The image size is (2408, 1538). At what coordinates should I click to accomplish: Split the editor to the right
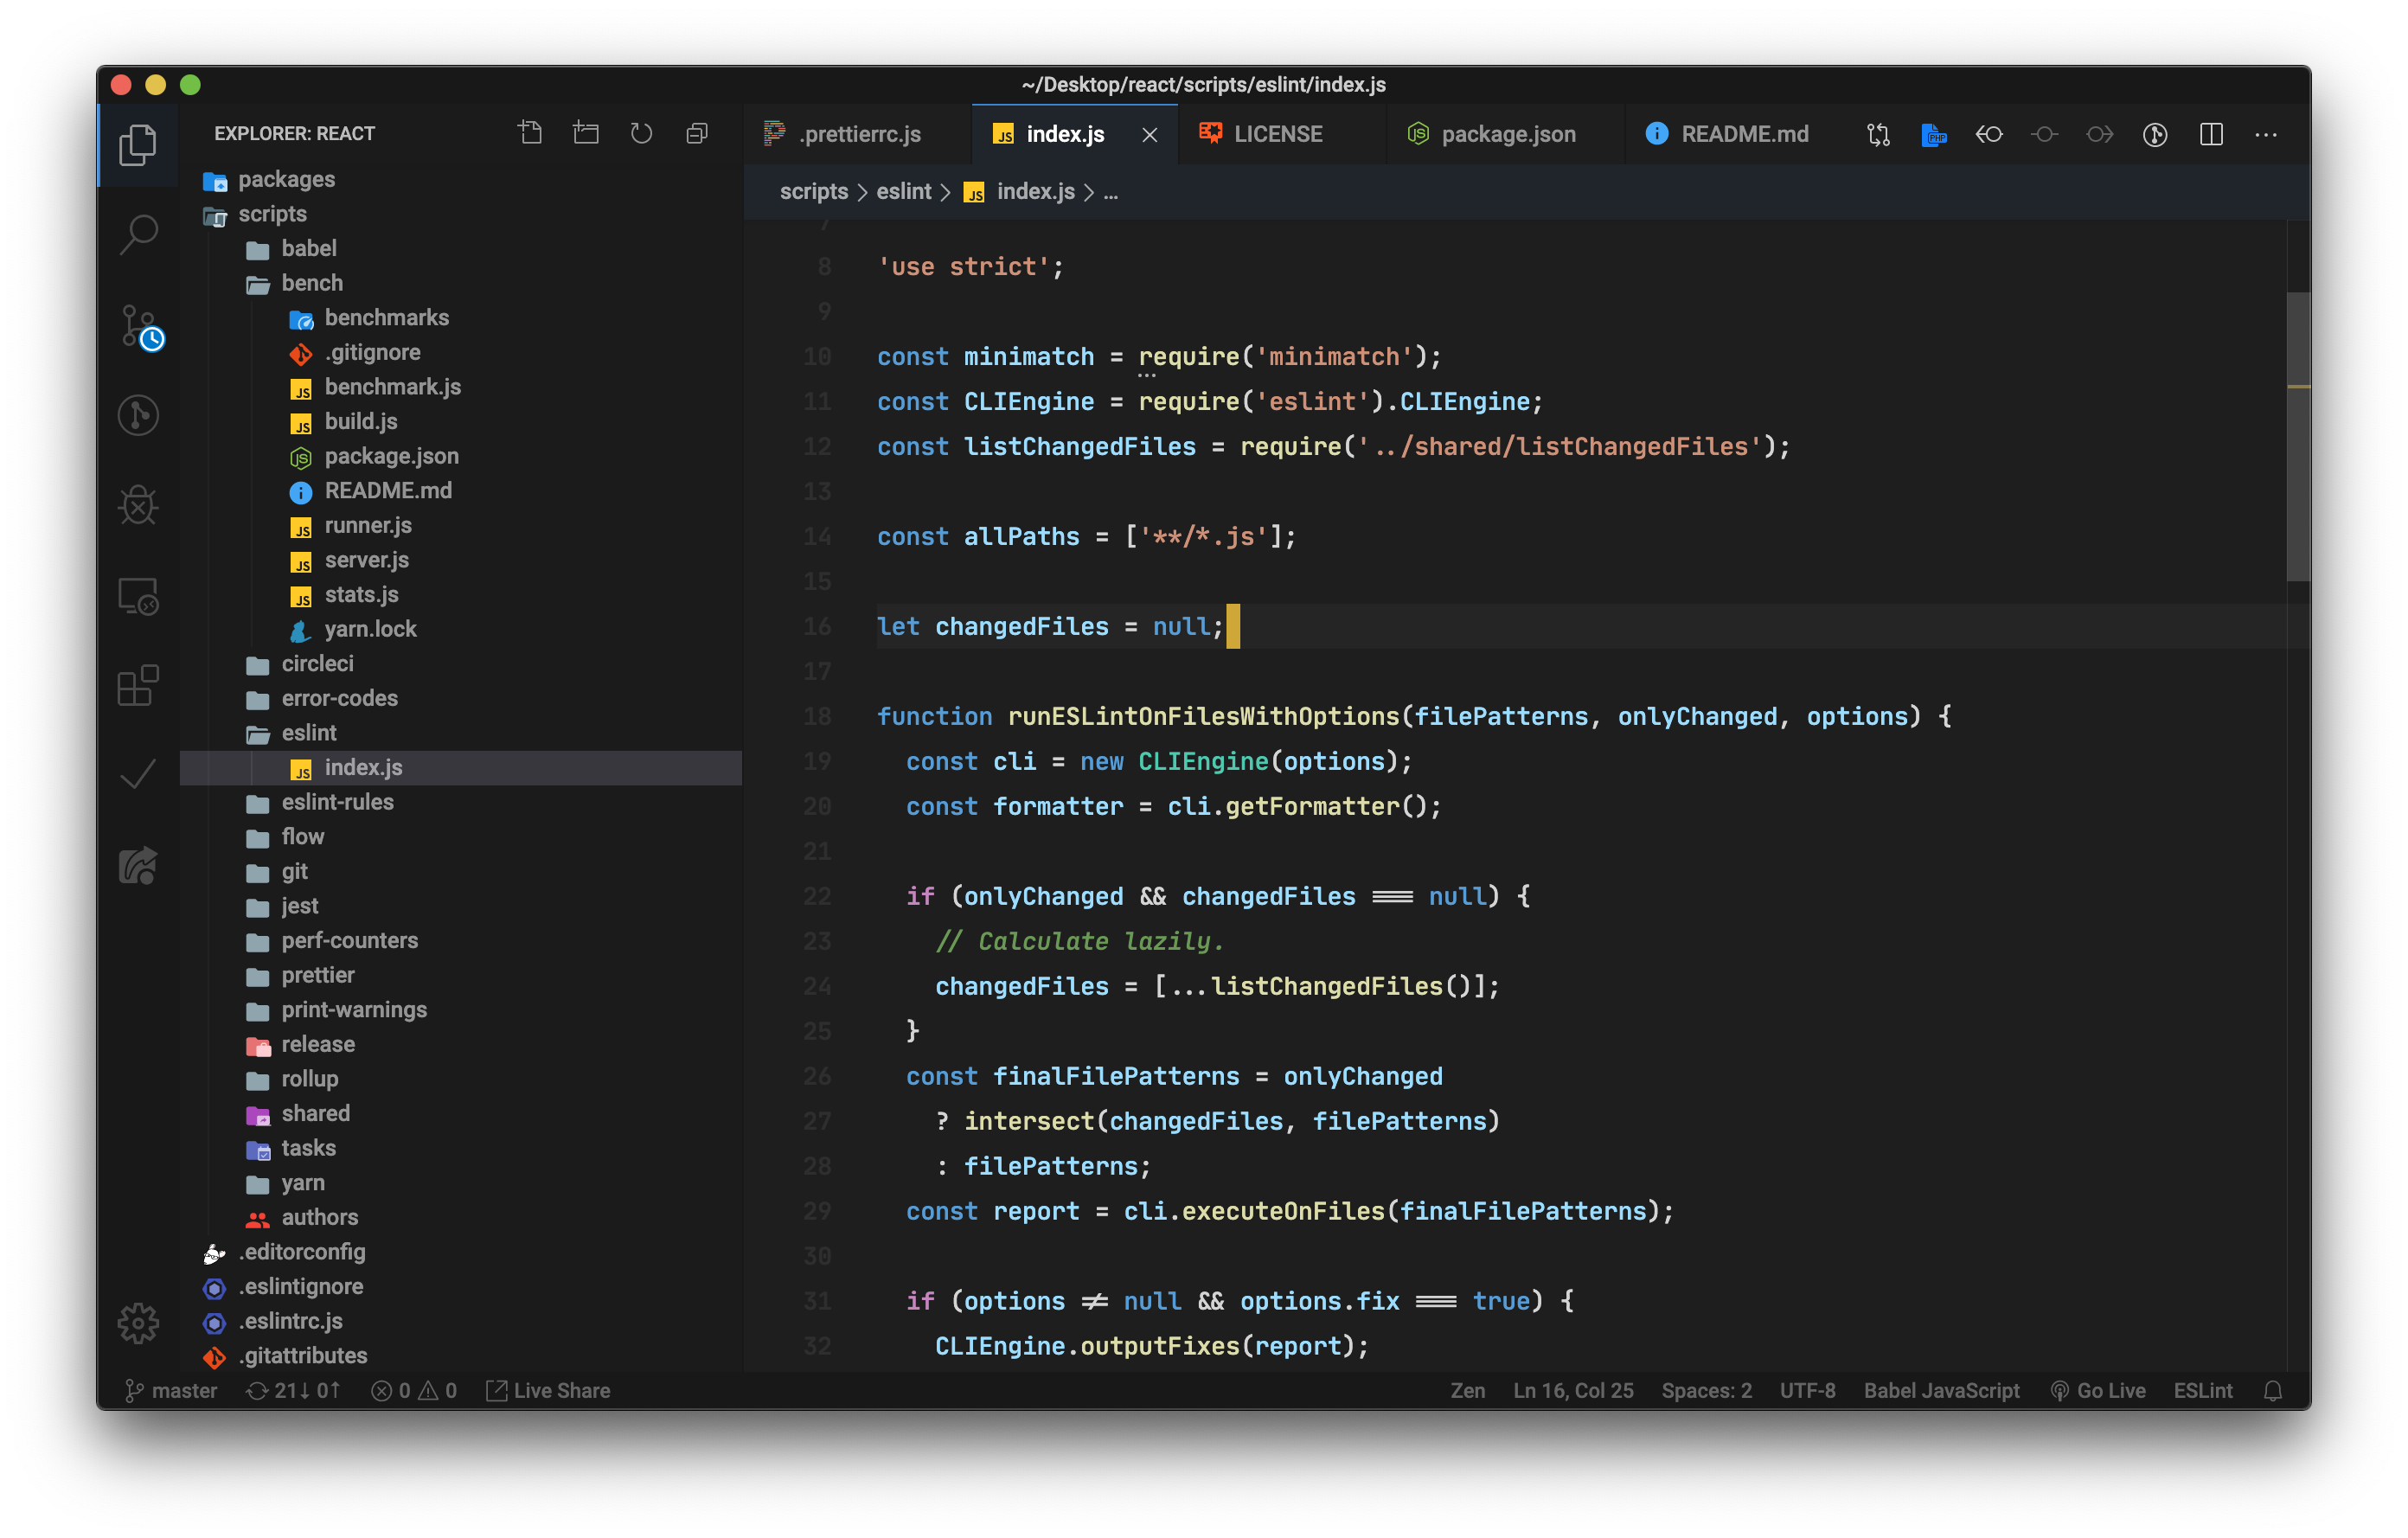[x=2211, y=134]
